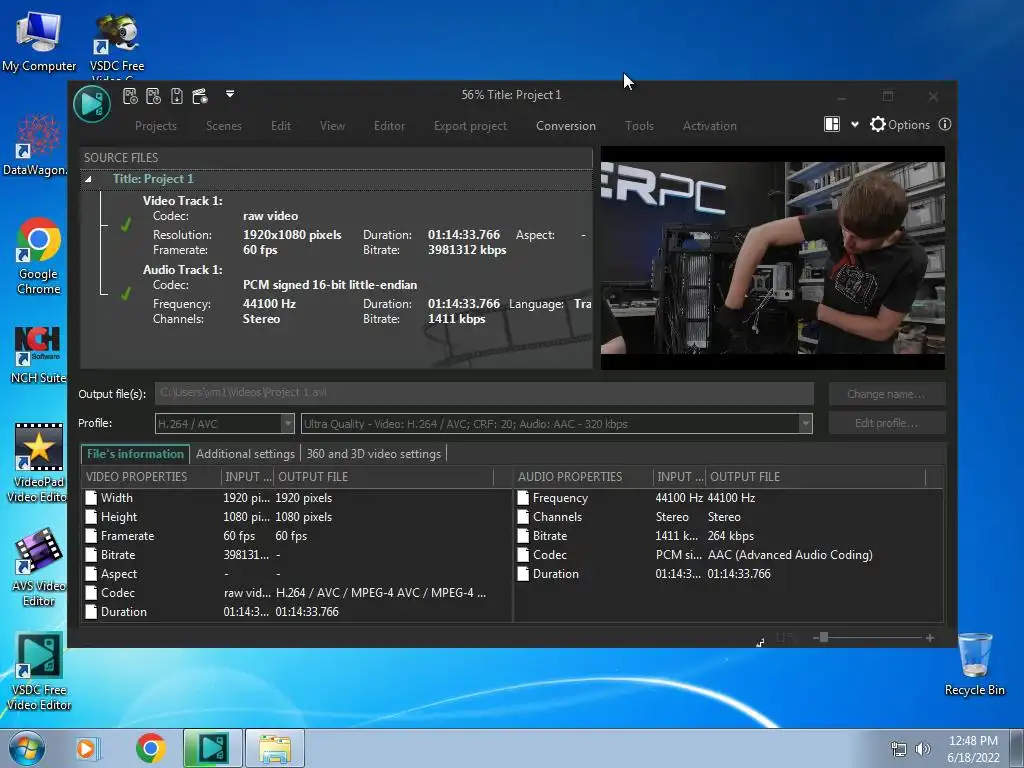Select the video Bitrate property row
The height and width of the screenshot is (768, 1024).
[x=296, y=554]
